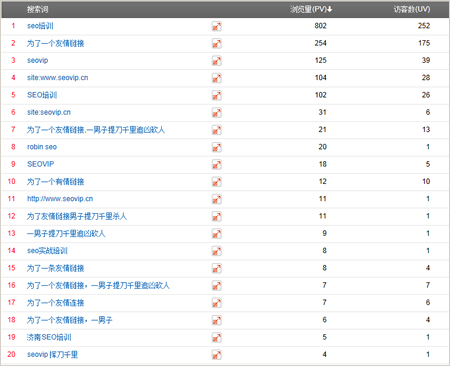Open the 为了一条友情链接 keyword link
This screenshot has height=366, width=450.
(55, 268)
